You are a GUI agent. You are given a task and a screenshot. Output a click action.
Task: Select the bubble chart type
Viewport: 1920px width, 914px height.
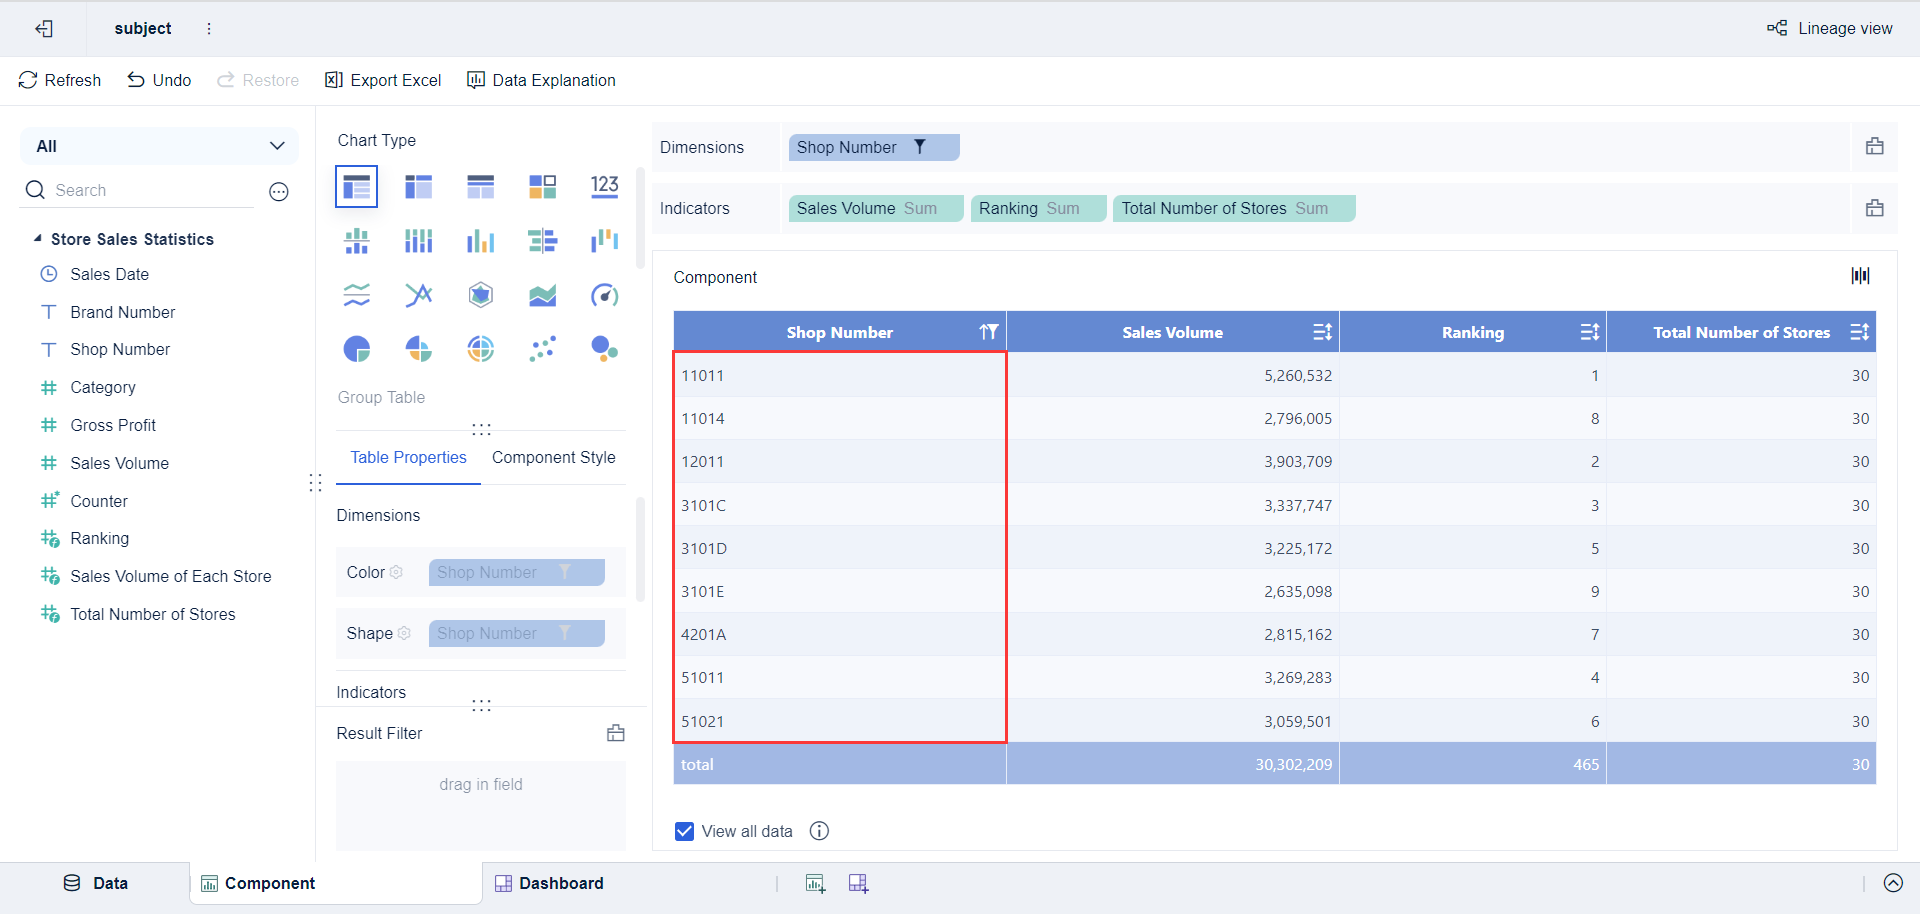point(604,349)
